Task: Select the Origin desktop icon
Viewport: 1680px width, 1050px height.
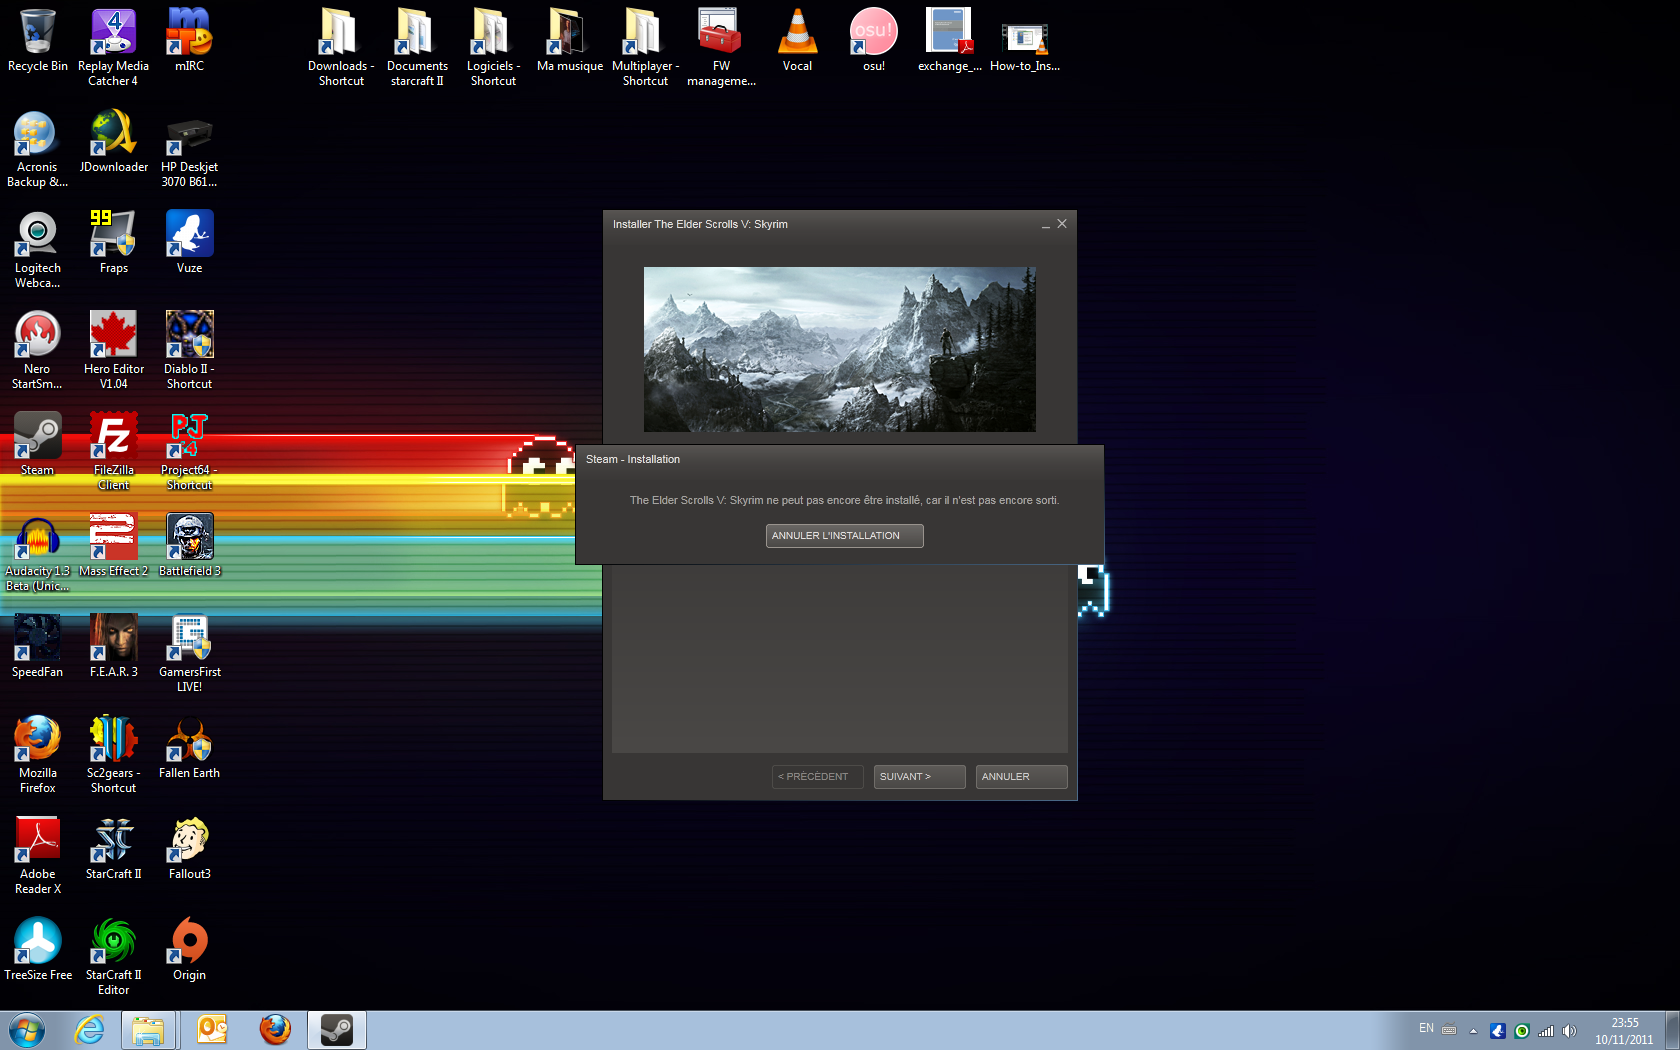Action: click(x=190, y=951)
